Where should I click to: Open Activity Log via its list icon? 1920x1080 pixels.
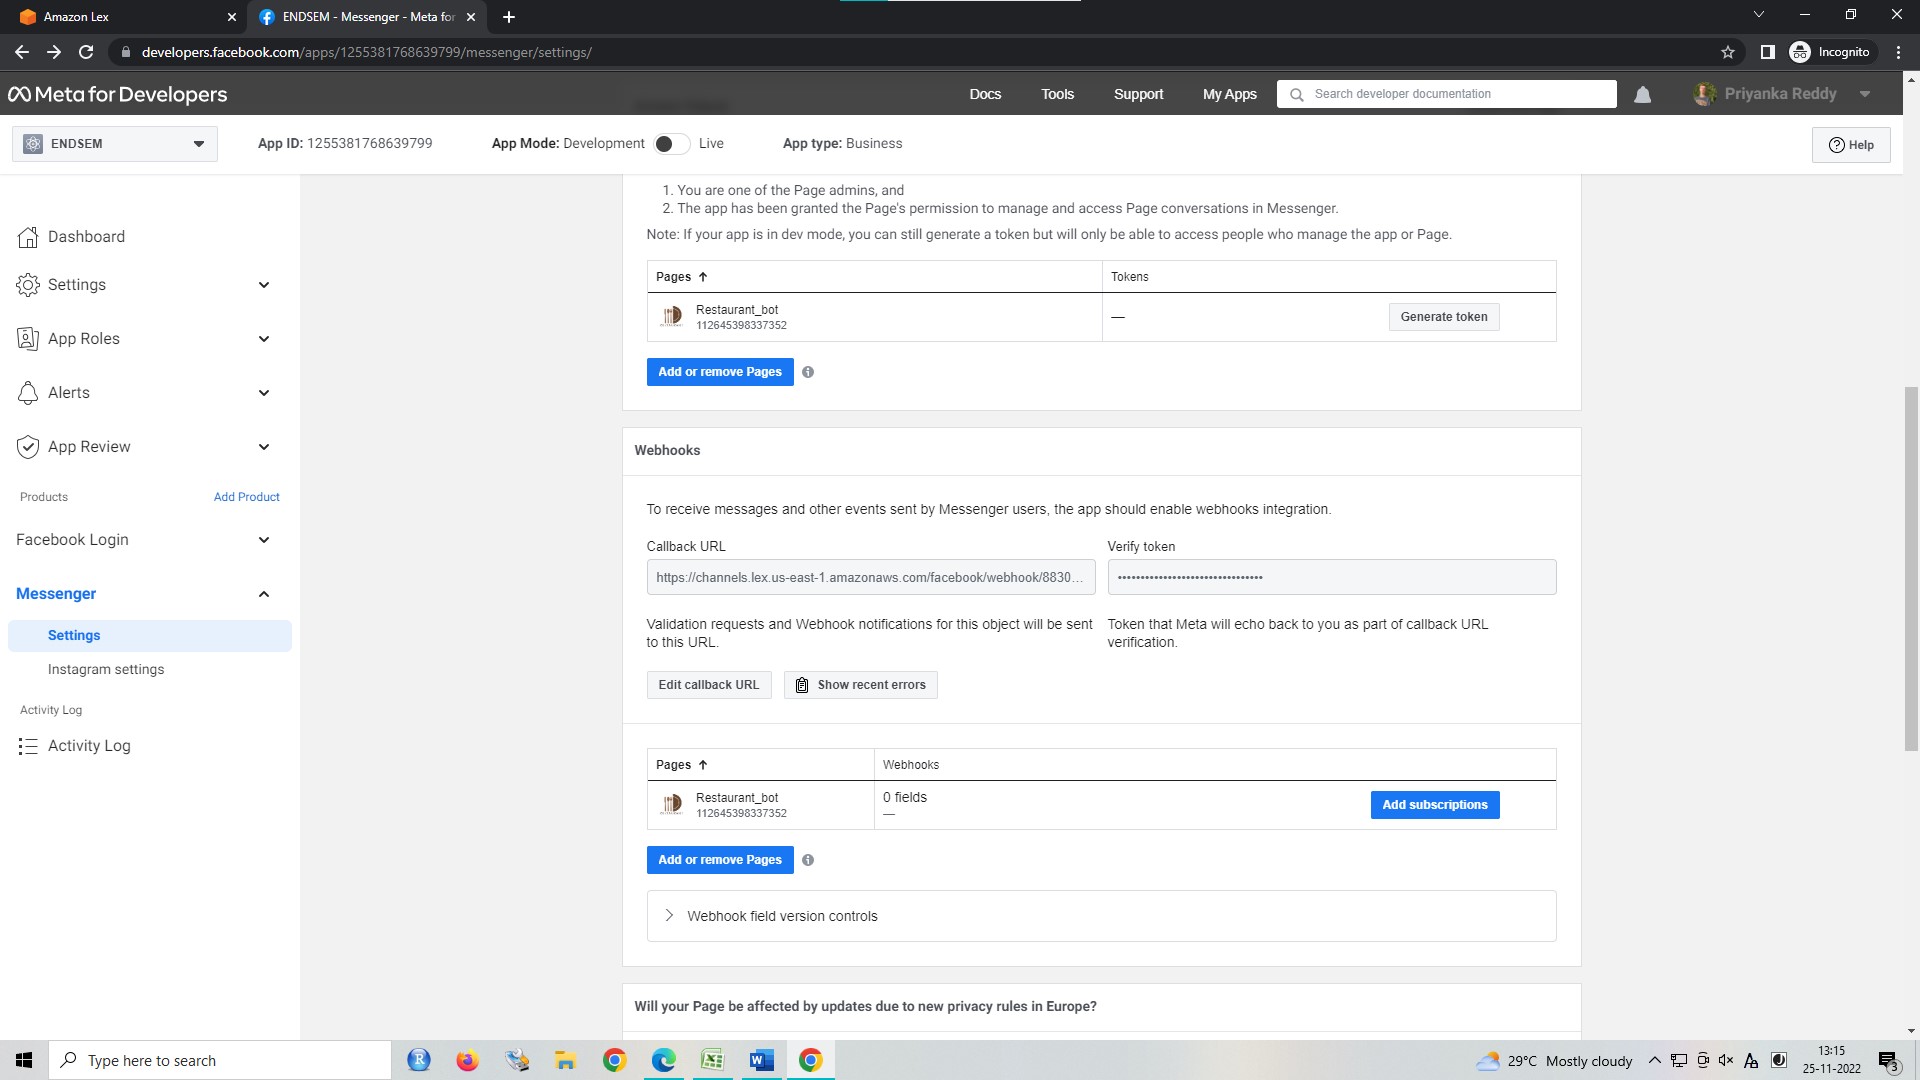tap(28, 745)
